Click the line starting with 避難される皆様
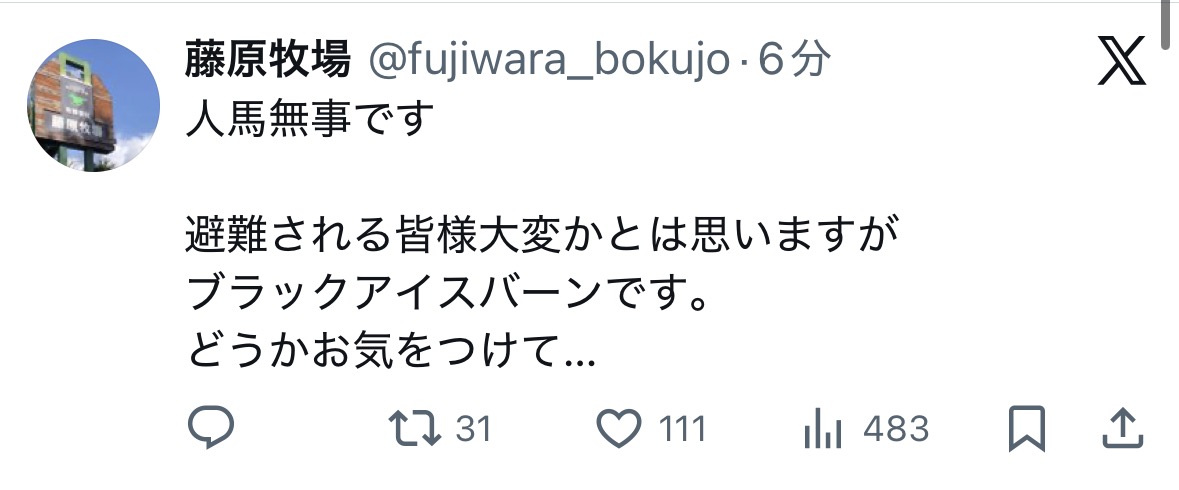1179x490 pixels. tap(542, 235)
